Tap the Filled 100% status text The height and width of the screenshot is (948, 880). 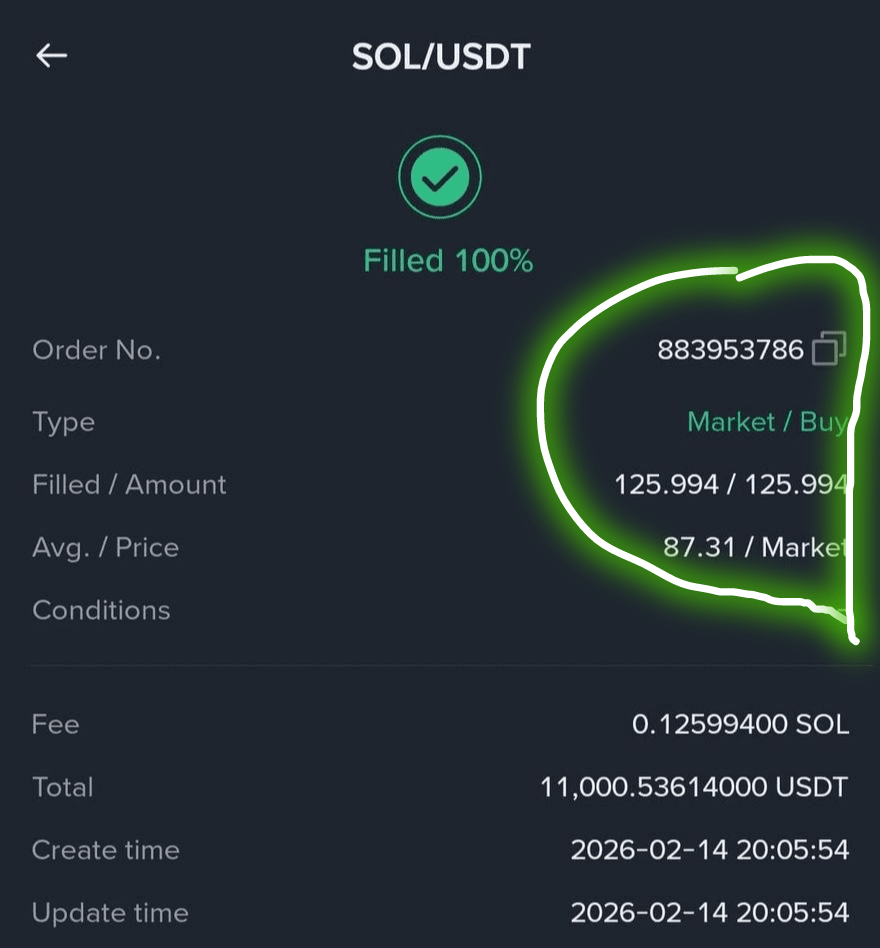tap(448, 261)
